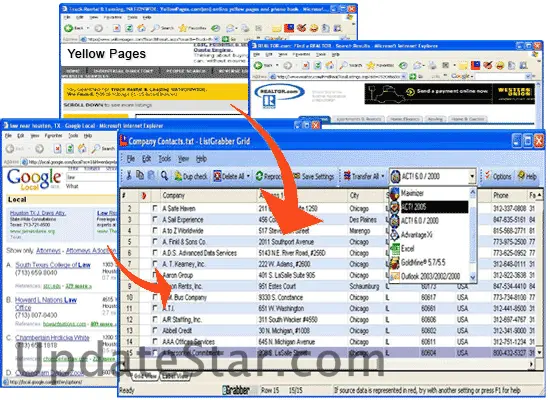Image resolution: width=550 pixels, height=400 pixels.
Task: Open the Help menu in ListGrabber Grid
Action: coord(201,159)
